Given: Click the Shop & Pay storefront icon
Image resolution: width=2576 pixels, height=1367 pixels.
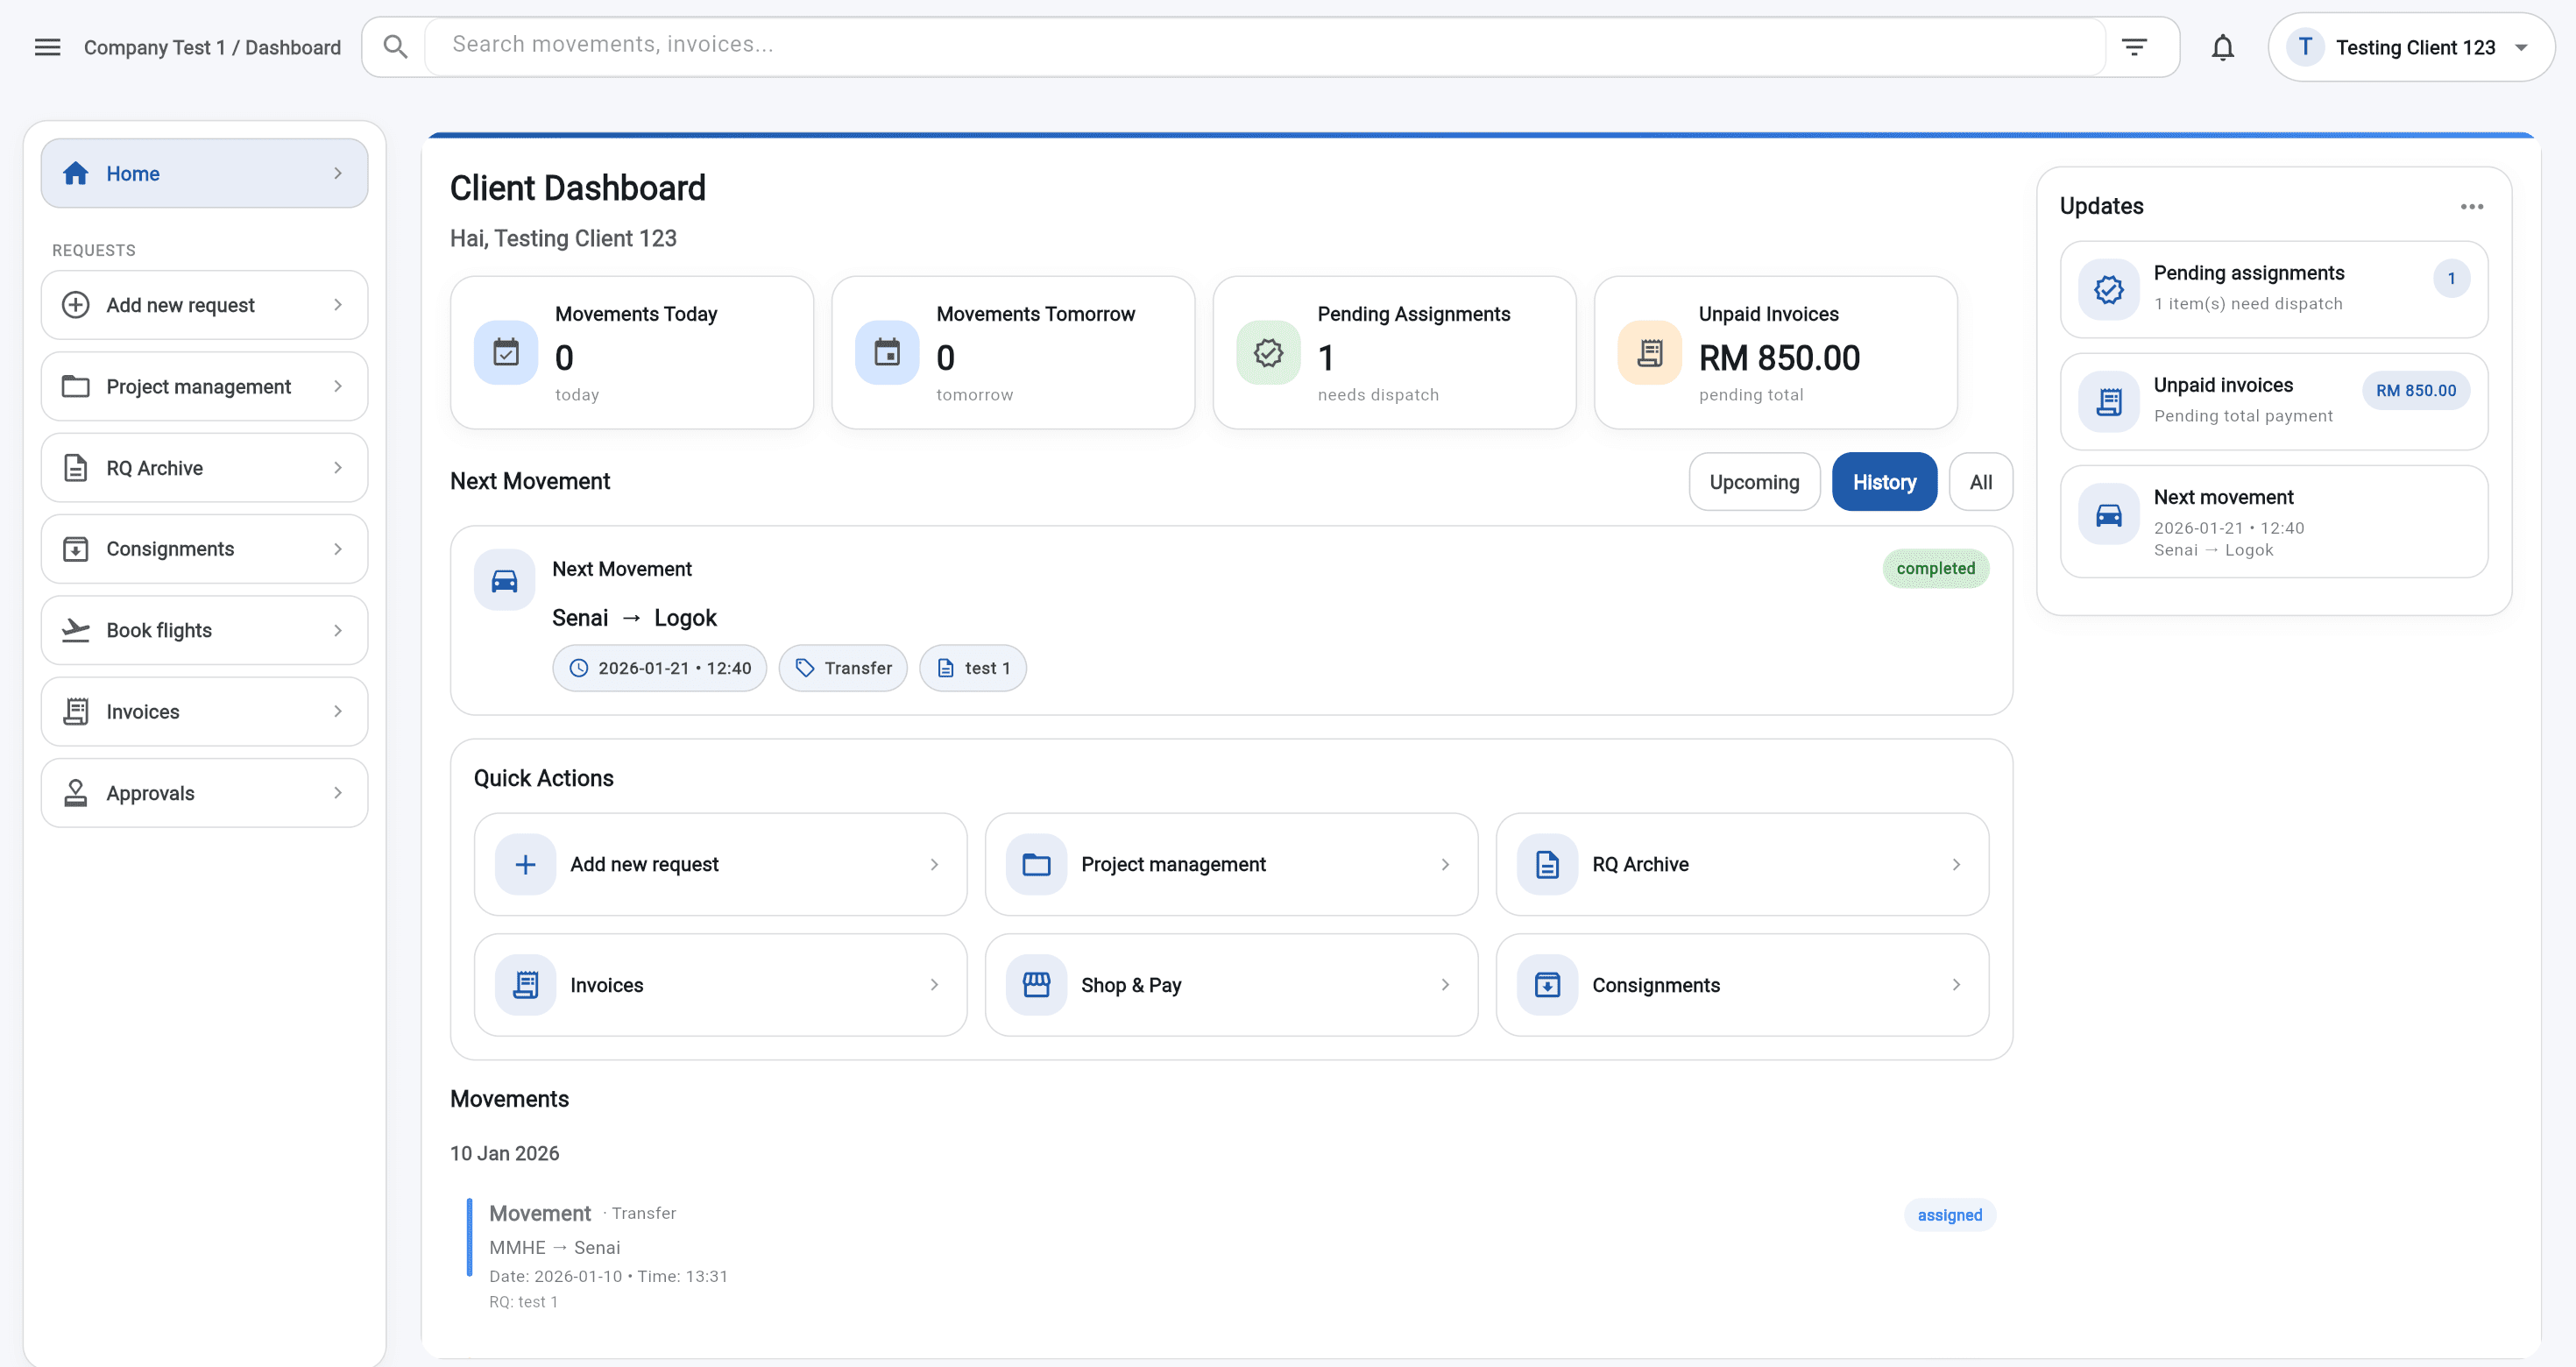Looking at the screenshot, I should [x=1036, y=984].
